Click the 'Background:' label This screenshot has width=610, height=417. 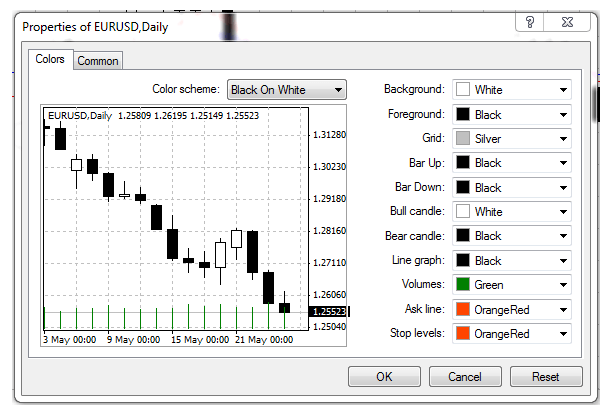414,89
